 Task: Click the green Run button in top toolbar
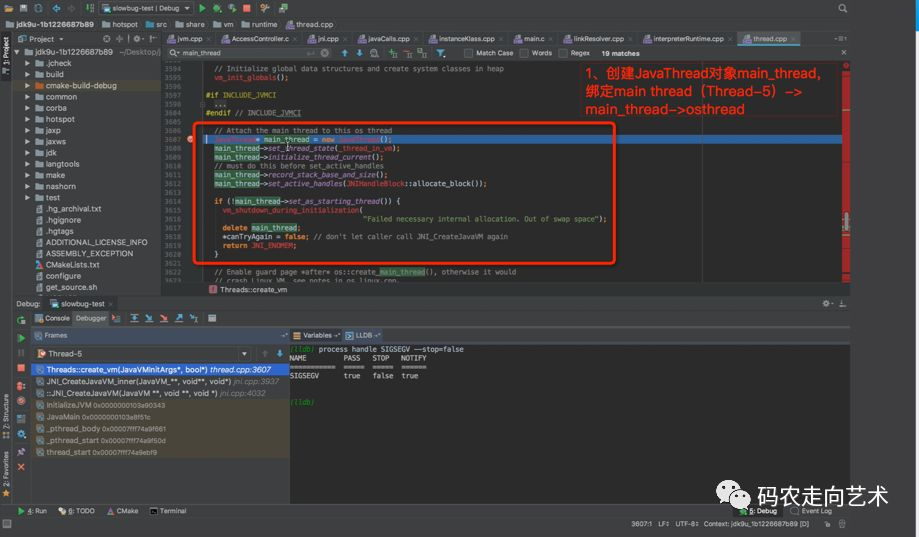point(203,8)
